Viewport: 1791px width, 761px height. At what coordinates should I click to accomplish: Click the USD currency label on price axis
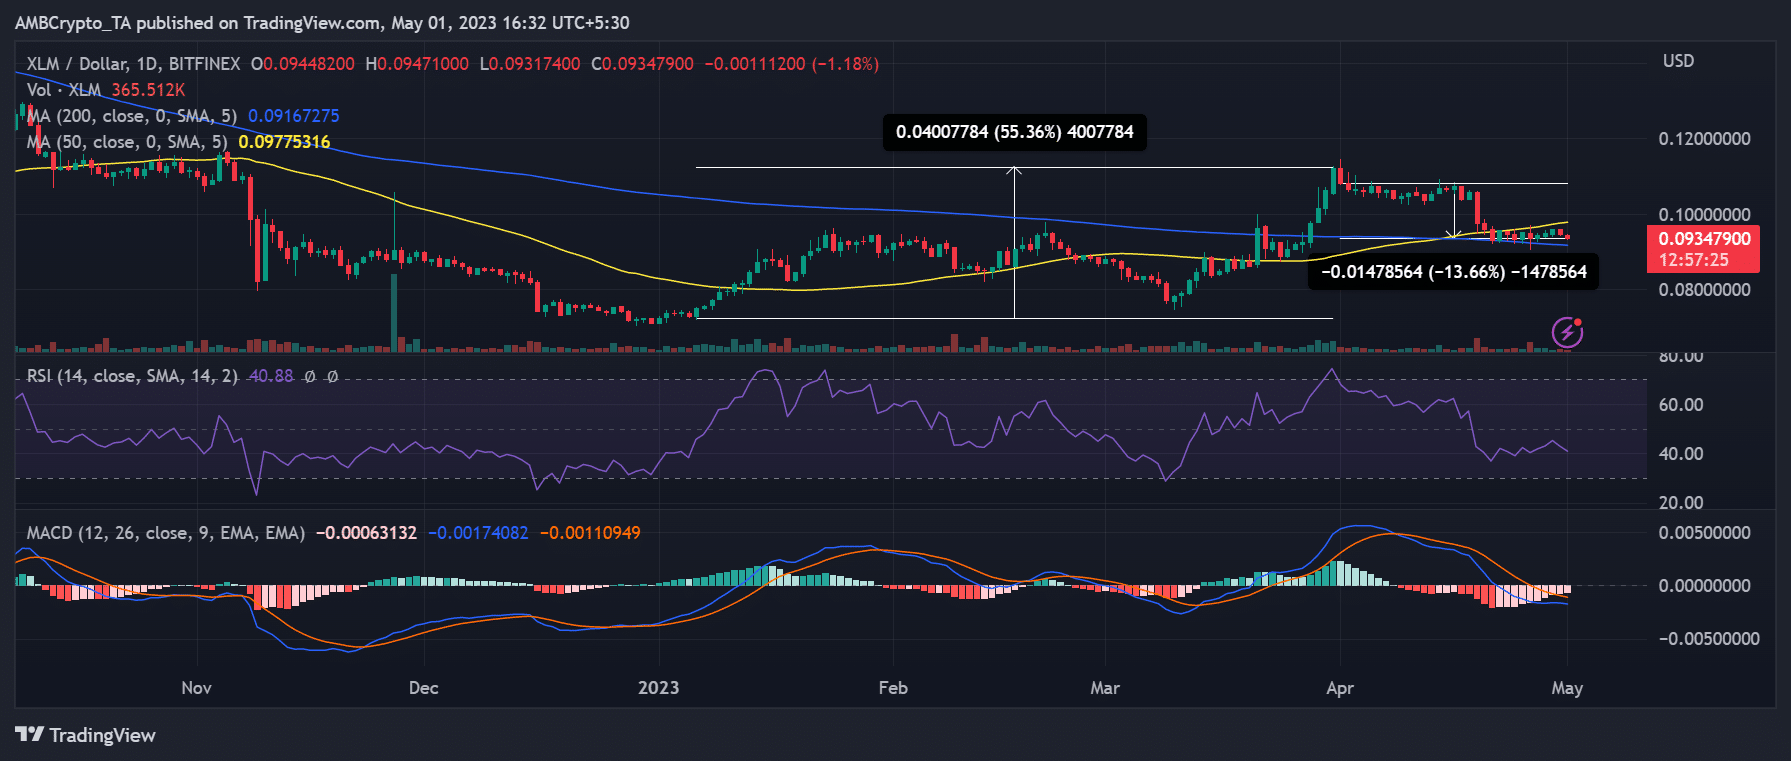(1678, 61)
